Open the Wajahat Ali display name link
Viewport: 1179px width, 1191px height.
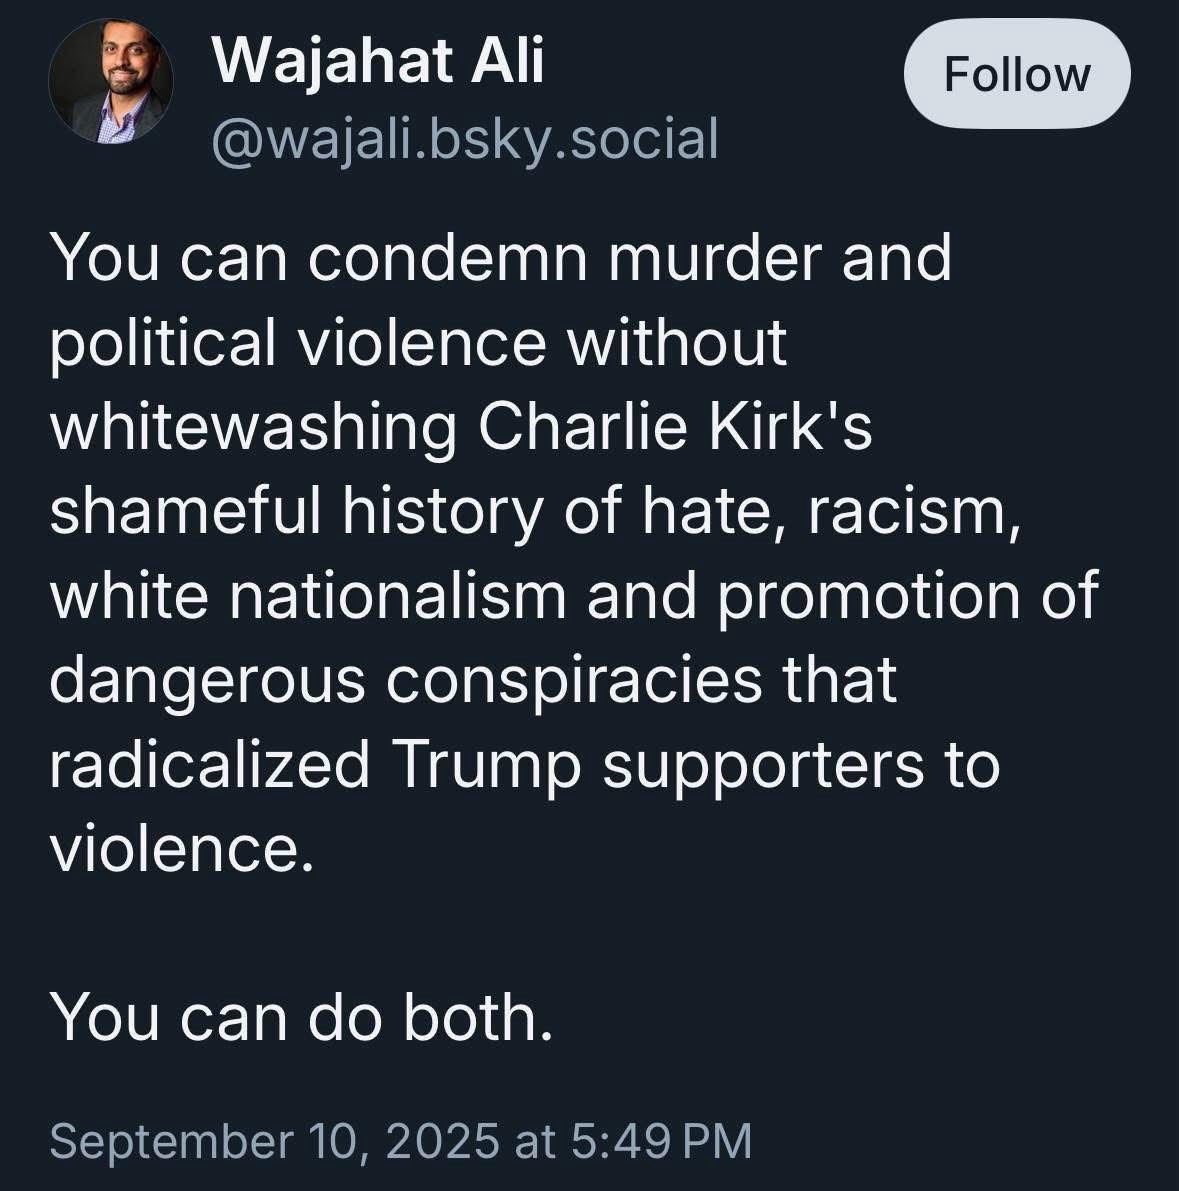[x=378, y=61]
